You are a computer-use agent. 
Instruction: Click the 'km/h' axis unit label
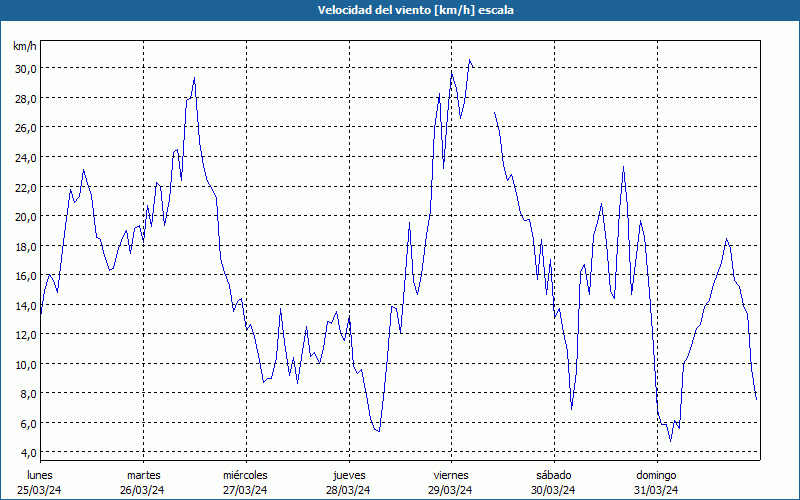pyautogui.click(x=25, y=46)
